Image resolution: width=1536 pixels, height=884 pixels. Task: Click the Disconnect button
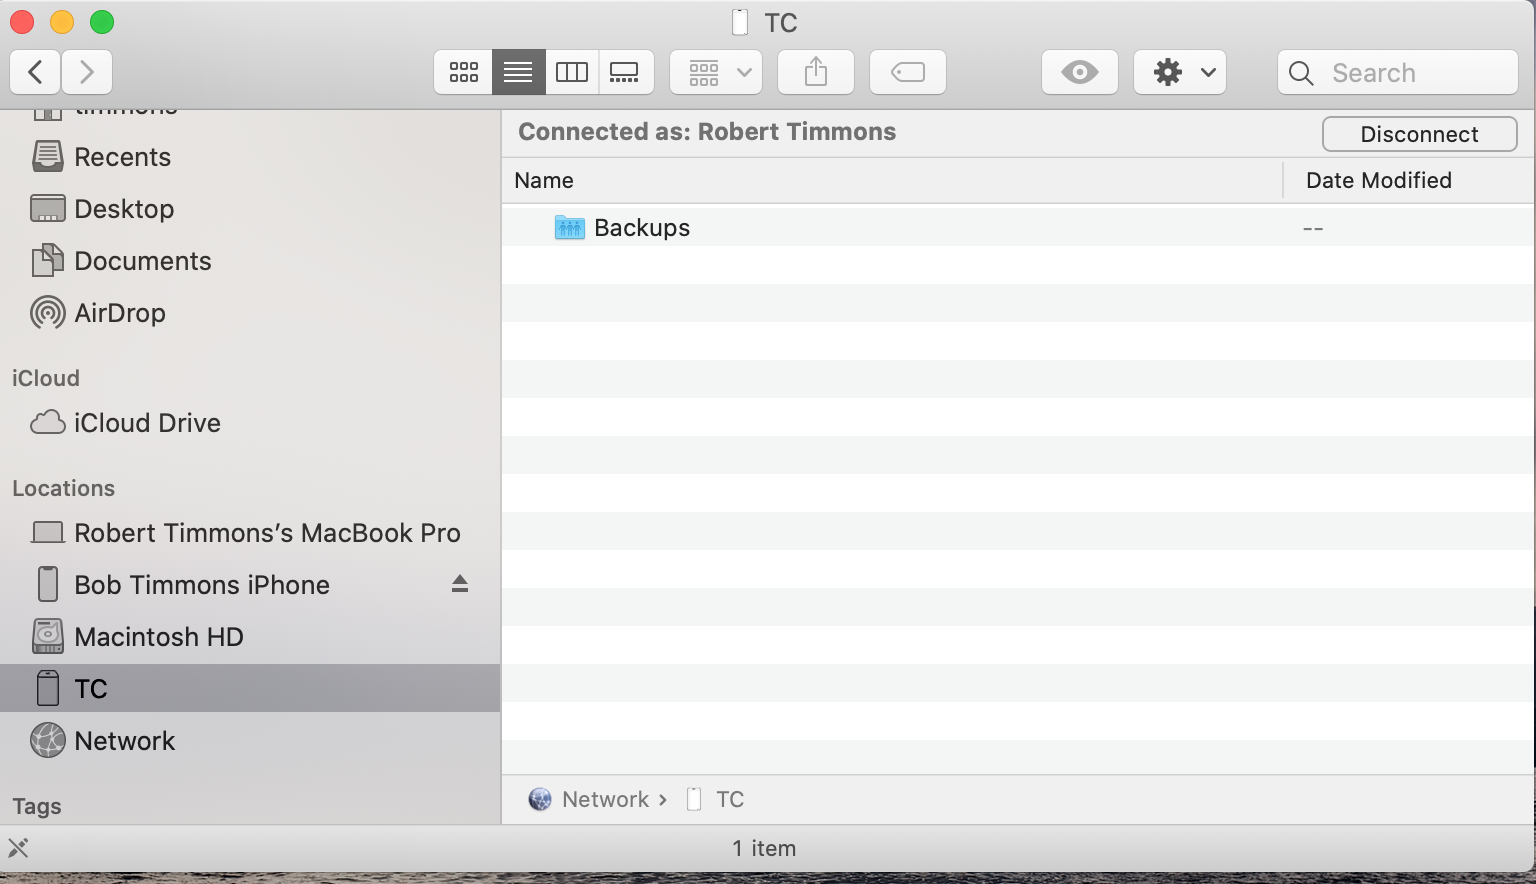pyautogui.click(x=1420, y=134)
